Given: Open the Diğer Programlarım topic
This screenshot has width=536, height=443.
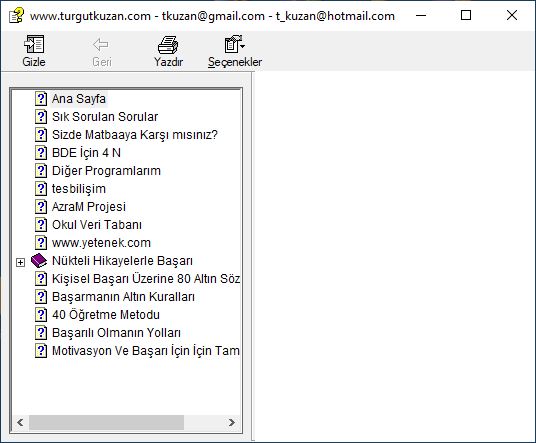Looking at the screenshot, I should (106, 171).
